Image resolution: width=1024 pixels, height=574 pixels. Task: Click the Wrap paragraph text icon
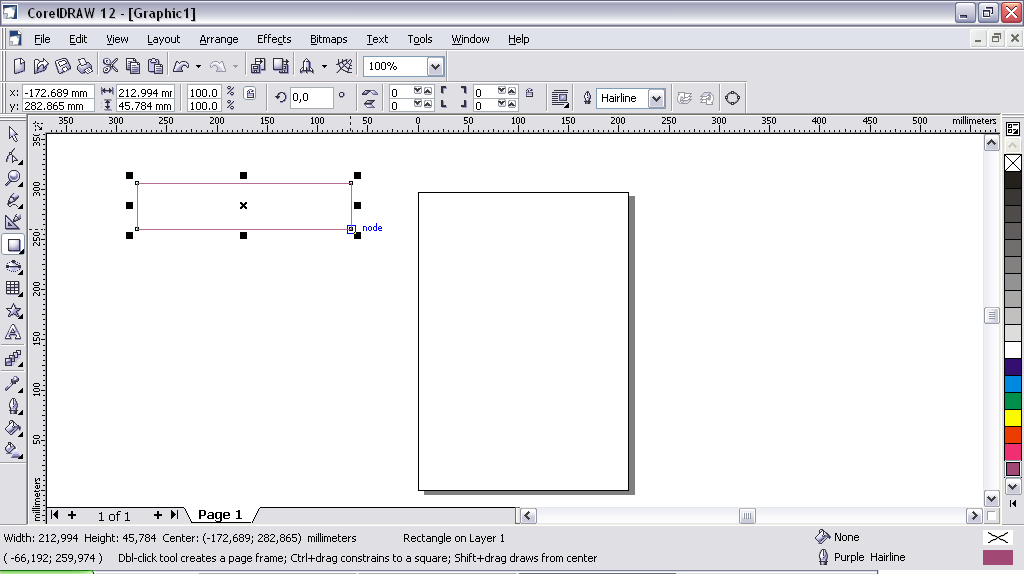pos(560,99)
